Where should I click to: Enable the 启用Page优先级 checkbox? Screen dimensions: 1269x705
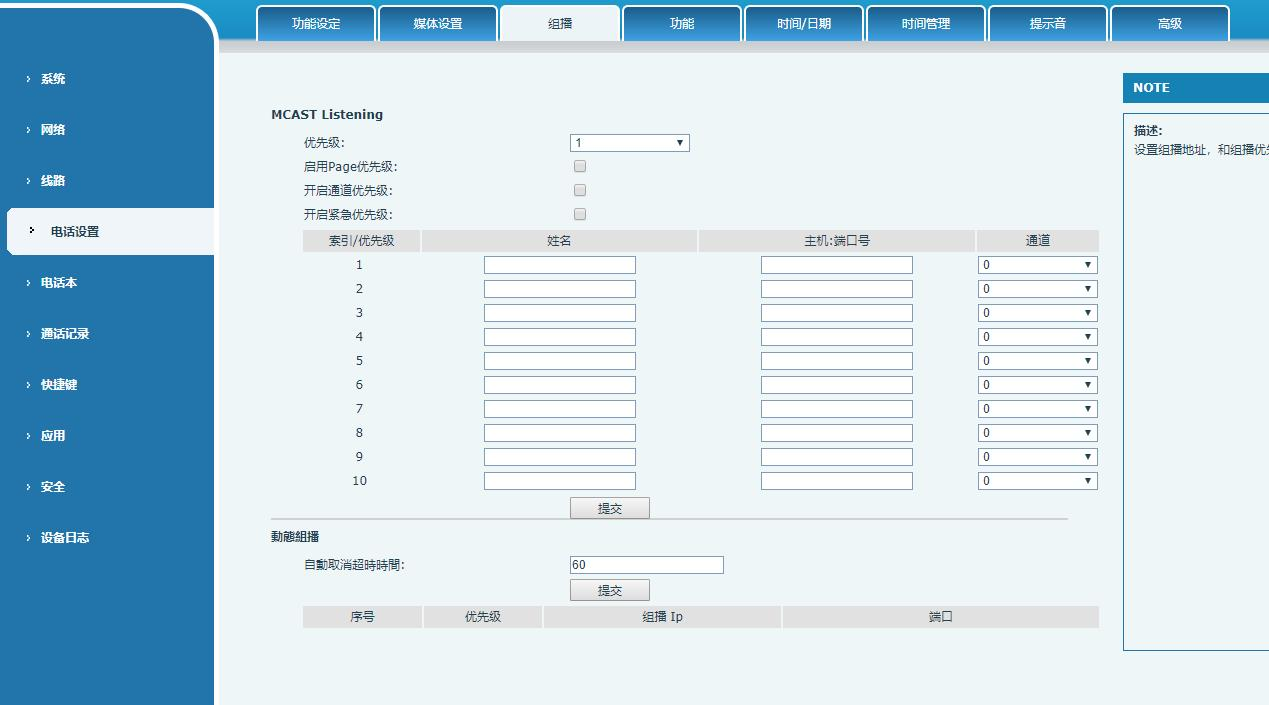tap(580, 167)
